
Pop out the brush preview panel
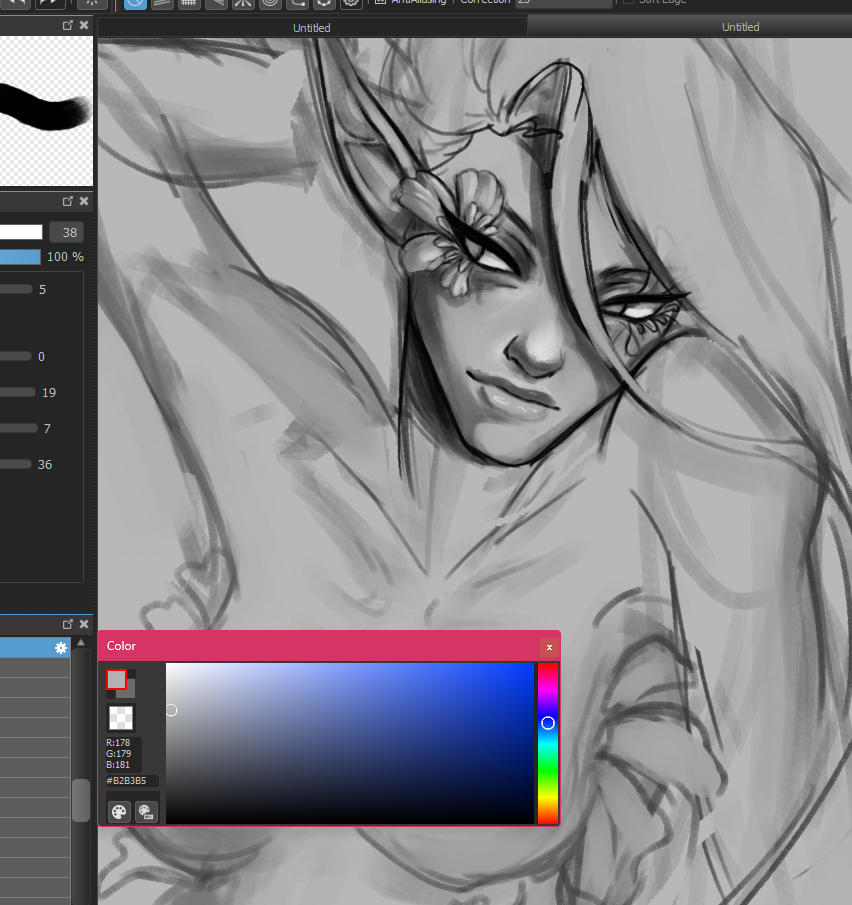[68, 25]
